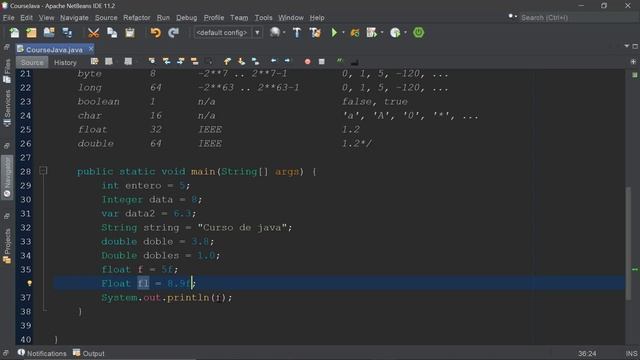This screenshot has width=640, height=360.
Task: Cut selection with the scissors icon
Action: [93, 33]
